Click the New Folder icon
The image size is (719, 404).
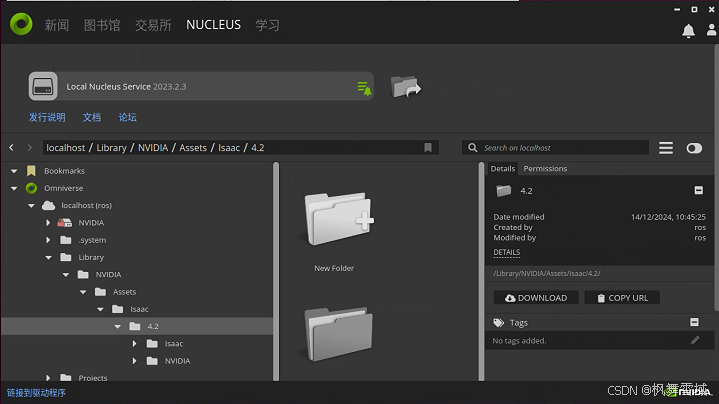(338, 219)
